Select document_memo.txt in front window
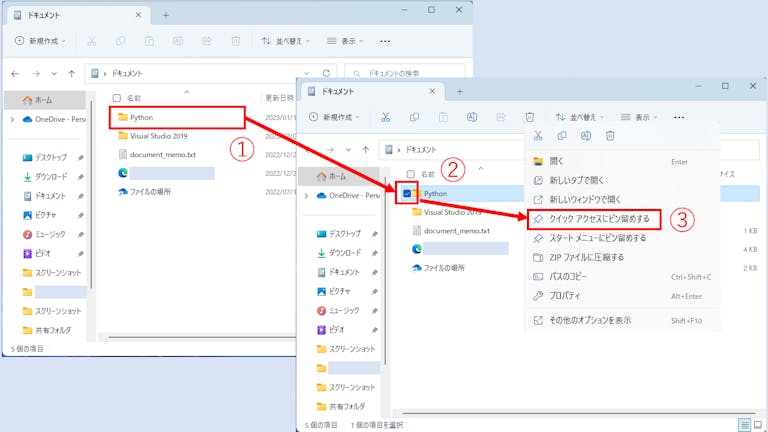 [451, 231]
